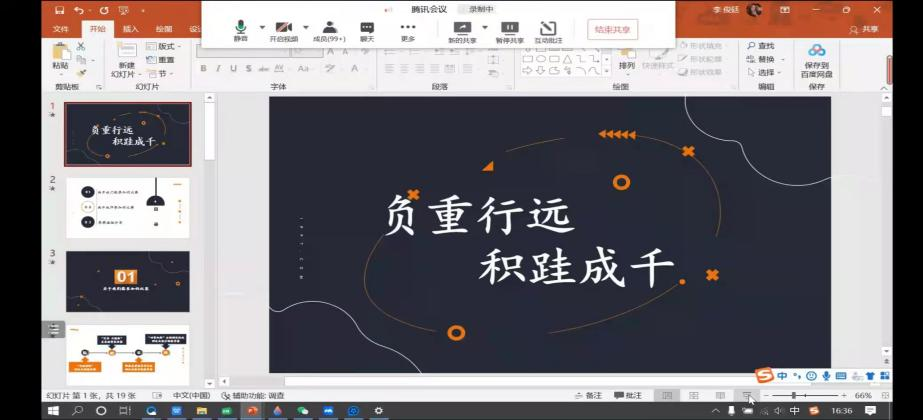923x420 pixels.
Task: Open the File (文件) menu tab
Action: 61,29
